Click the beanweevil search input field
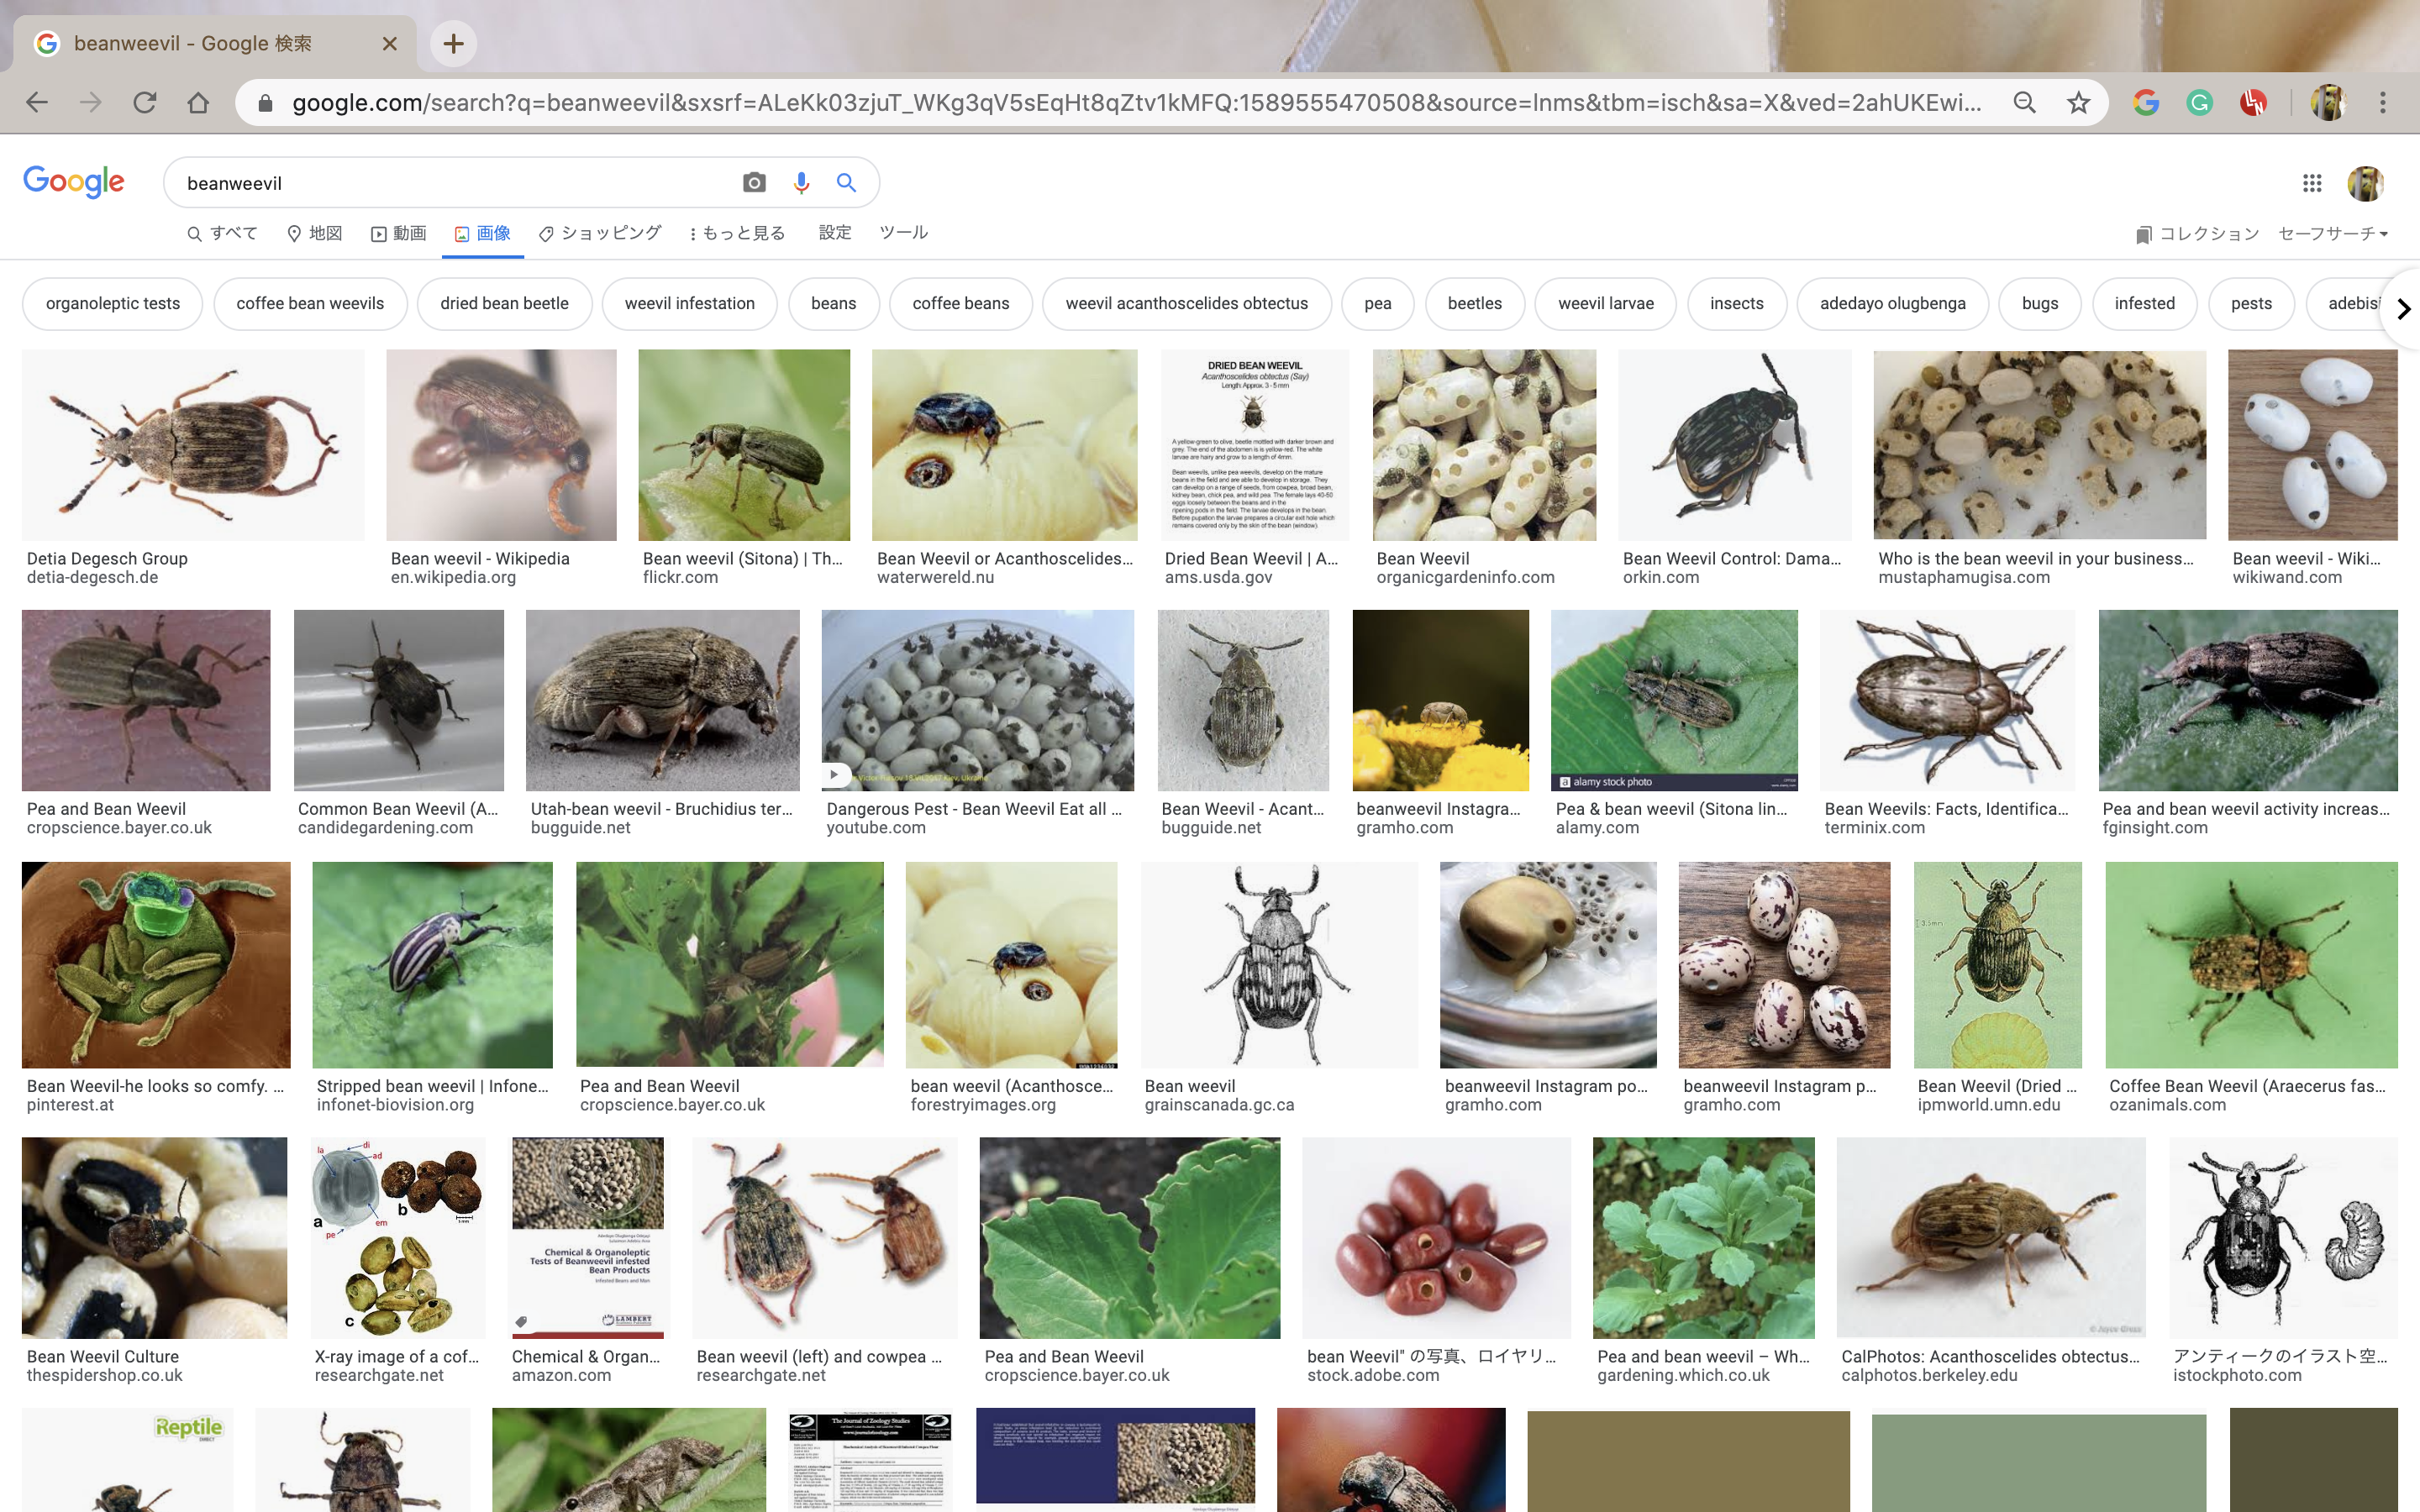The height and width of the screenshot is (1512, 2420). pos(455,183)
